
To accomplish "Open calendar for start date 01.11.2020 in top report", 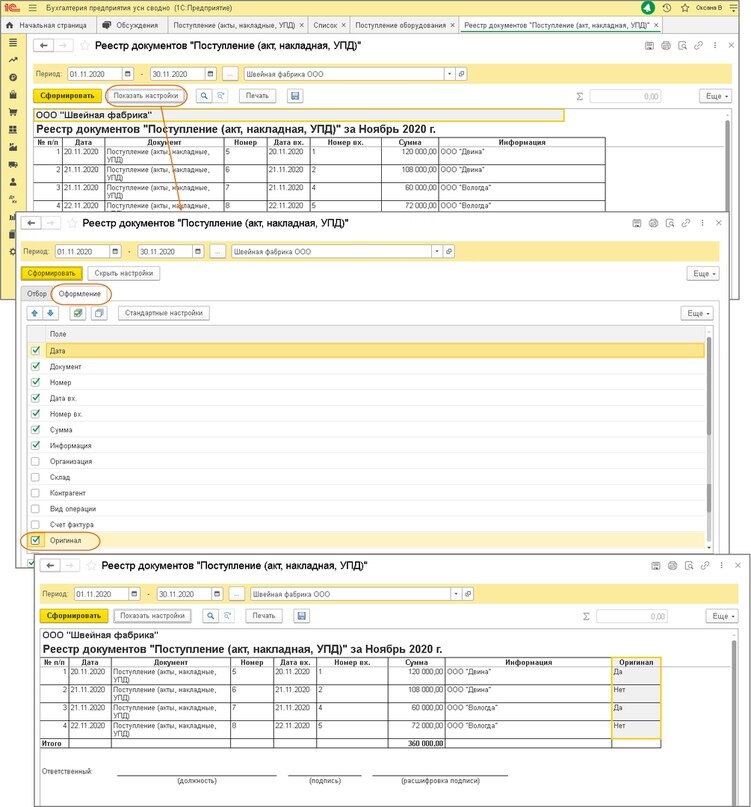I will 128,74.
